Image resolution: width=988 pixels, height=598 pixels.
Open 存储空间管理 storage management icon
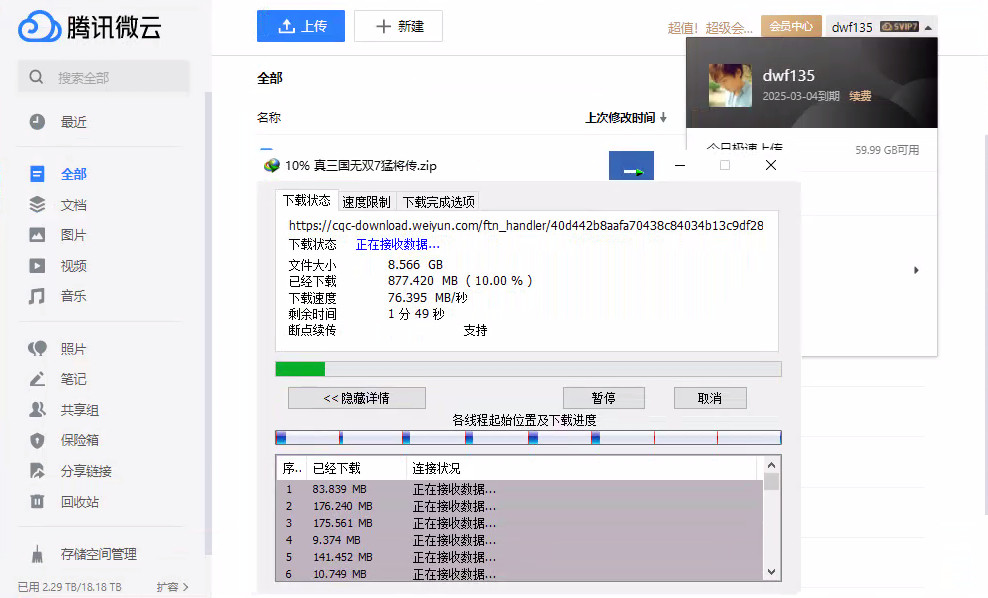(37, 554)
